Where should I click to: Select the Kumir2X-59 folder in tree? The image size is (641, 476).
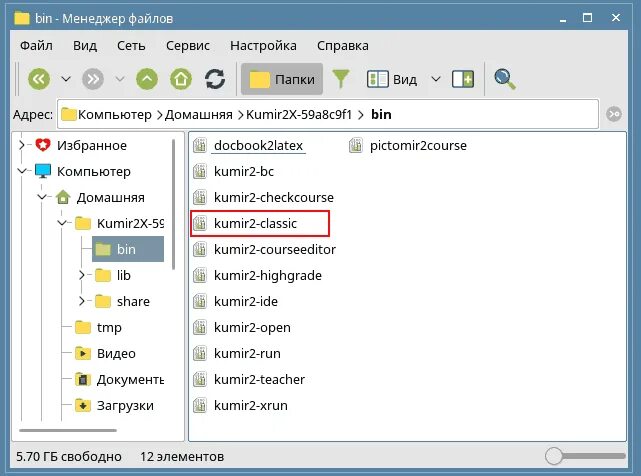click(x=130, y=223)
